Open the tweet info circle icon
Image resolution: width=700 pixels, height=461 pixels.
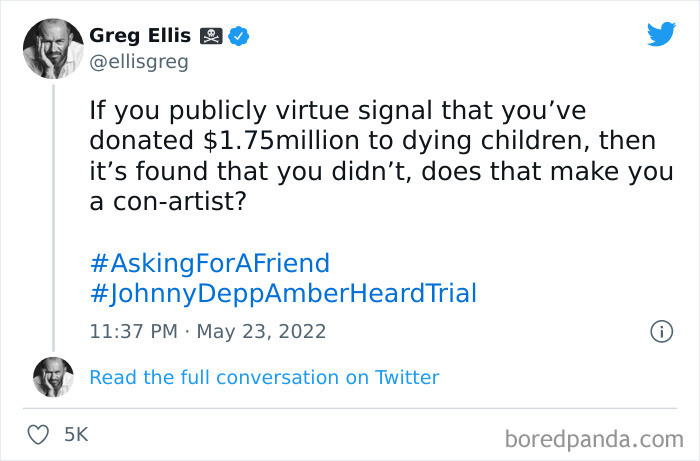[x=660, y=331]
